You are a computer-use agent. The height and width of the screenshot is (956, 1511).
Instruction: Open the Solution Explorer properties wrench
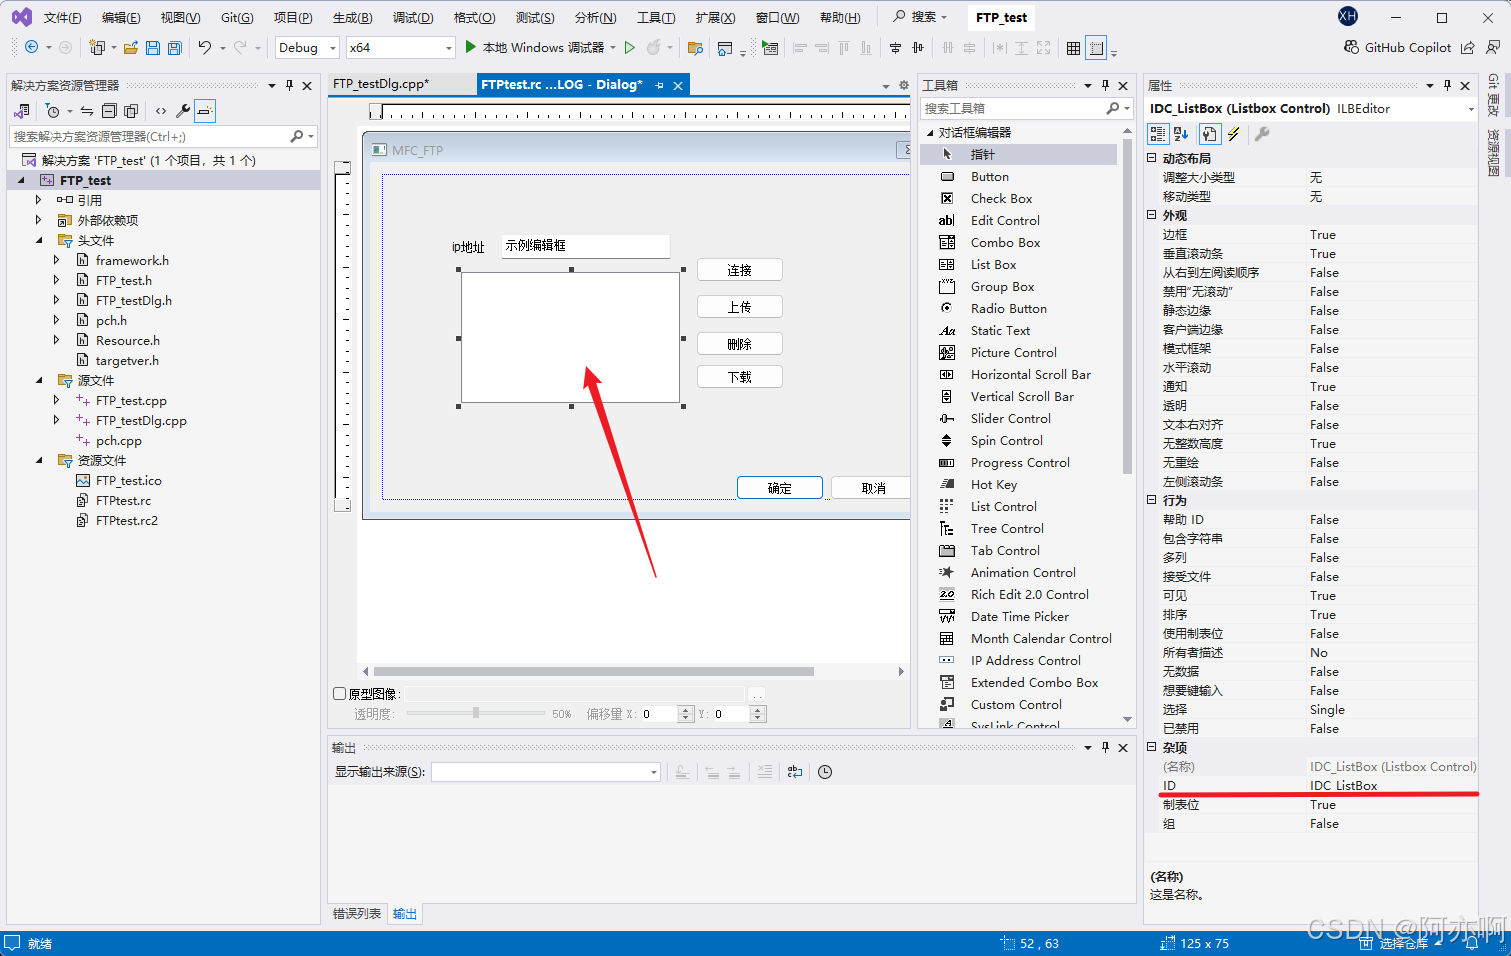183,111
